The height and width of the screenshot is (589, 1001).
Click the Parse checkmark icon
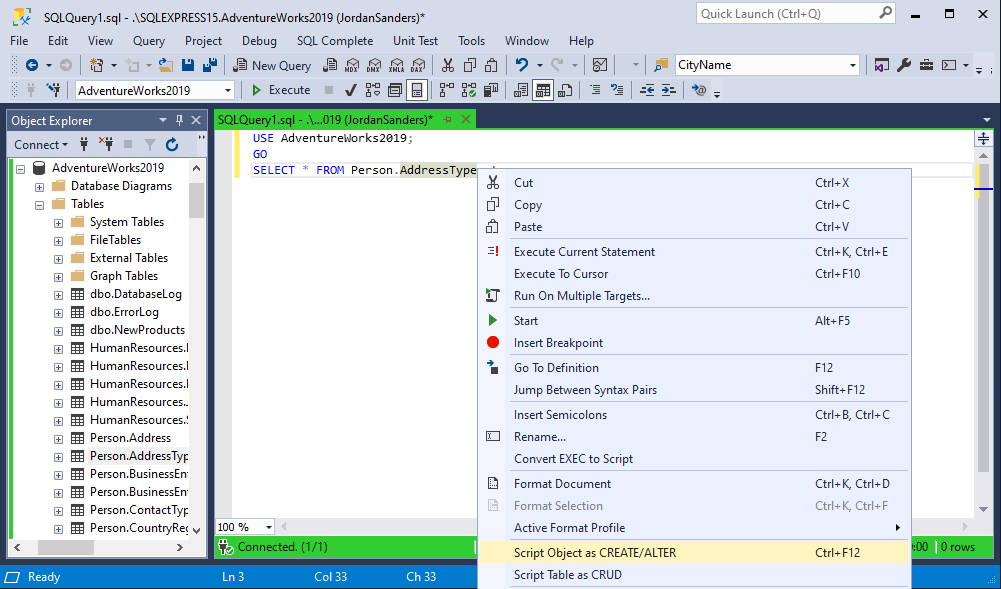pos(350,90)
